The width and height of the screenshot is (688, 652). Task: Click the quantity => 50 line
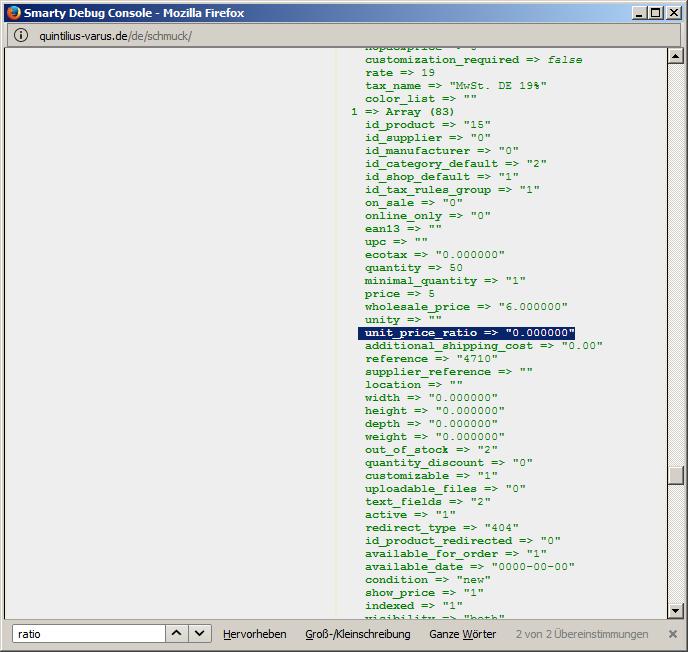click(x=414, y=268)
